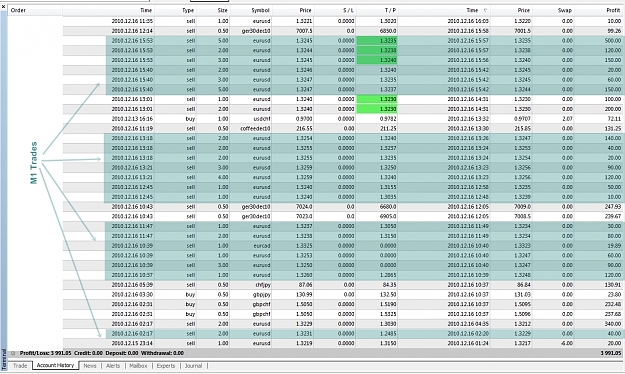Sort by the Size column header
Screen dimensions: 625x374
222,10
